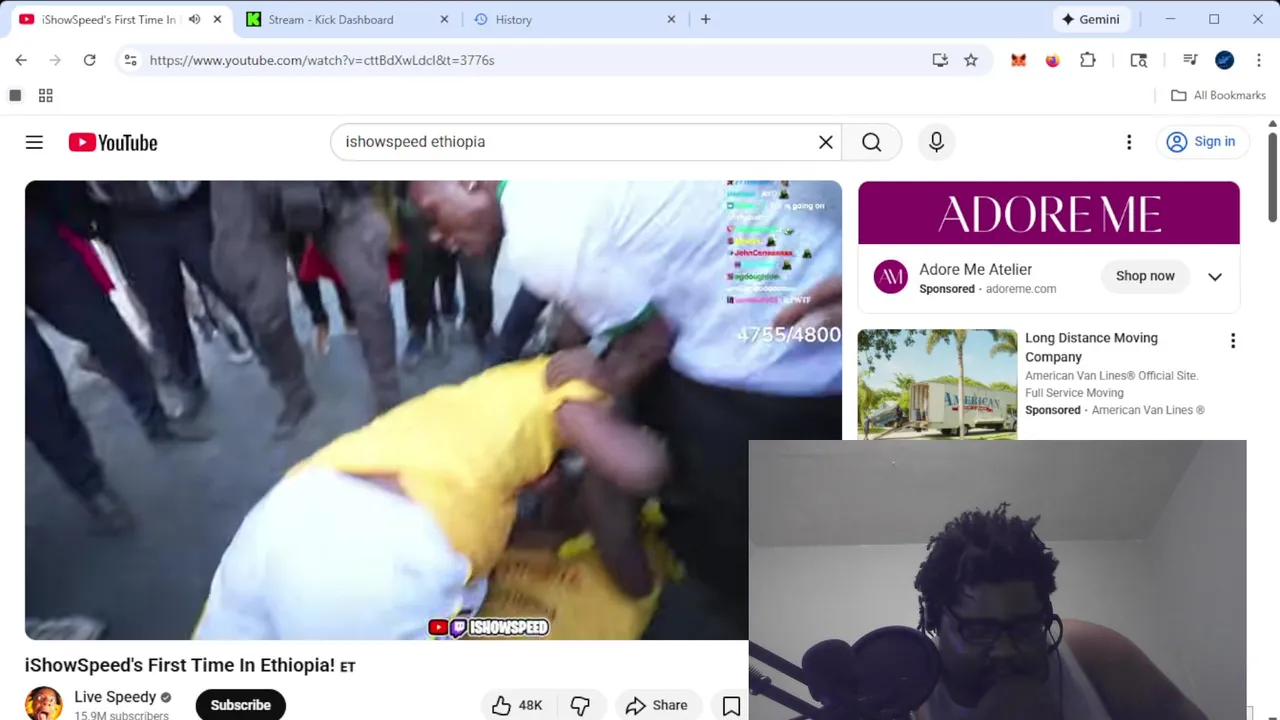Open the Extensions puzzle menu

1088,60
